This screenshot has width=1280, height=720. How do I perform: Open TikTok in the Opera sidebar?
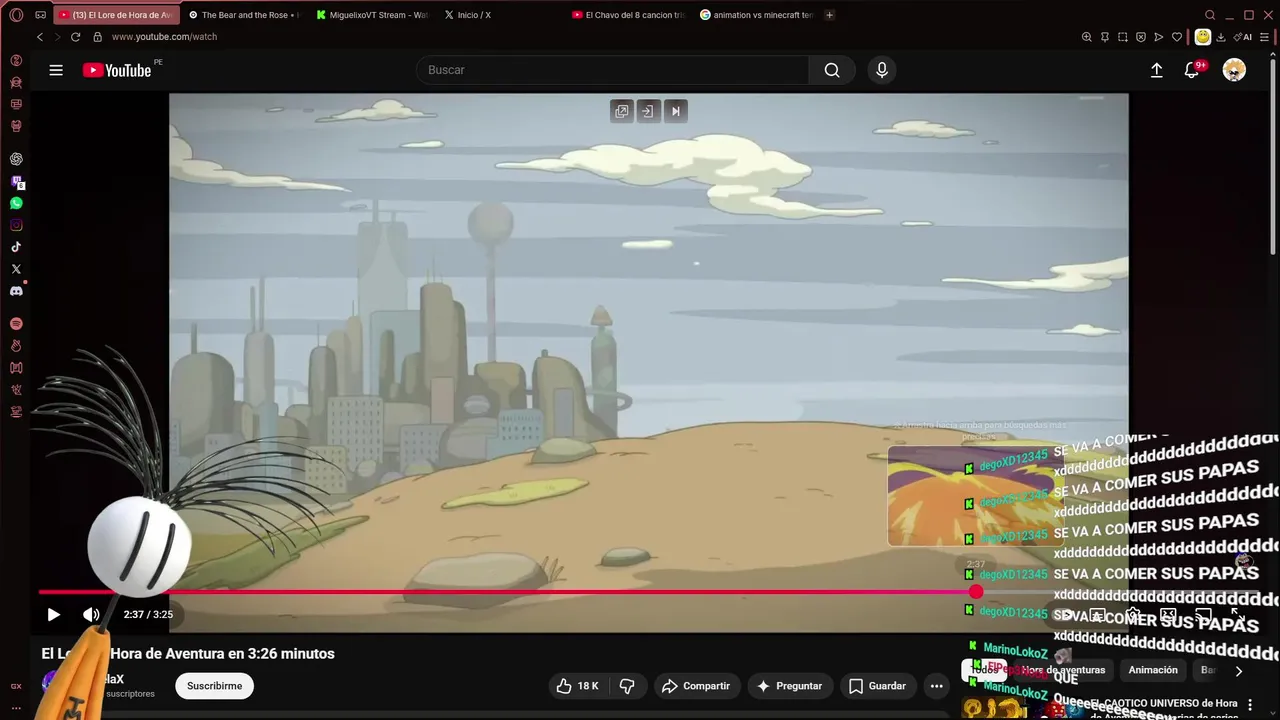point(16,247)
